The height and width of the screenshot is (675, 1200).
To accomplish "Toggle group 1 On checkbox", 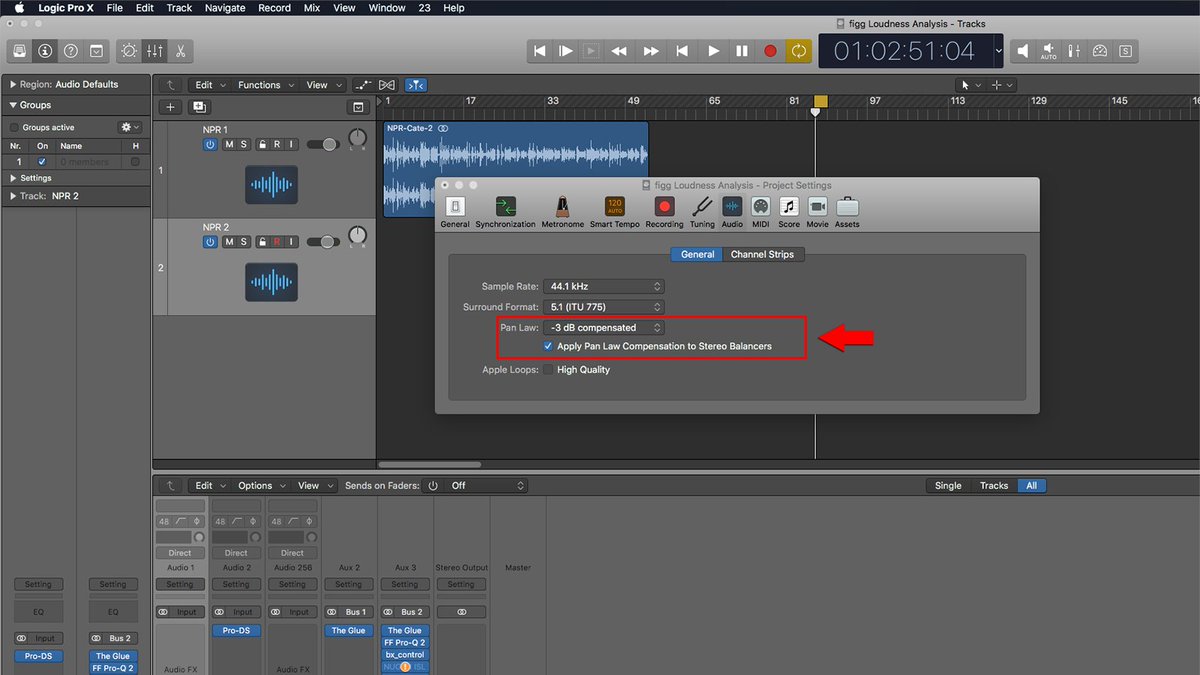I will [x=42, y=161].
